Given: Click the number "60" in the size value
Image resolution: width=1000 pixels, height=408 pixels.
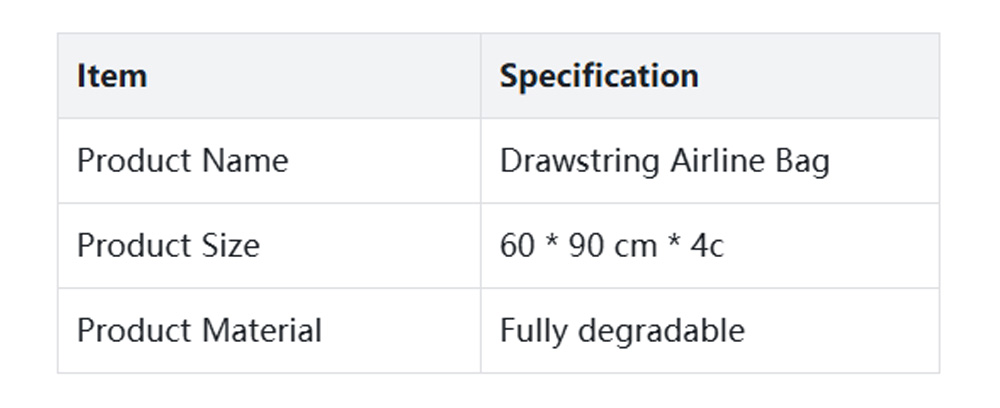Looking at the screenshot, I should click(517, 246).
